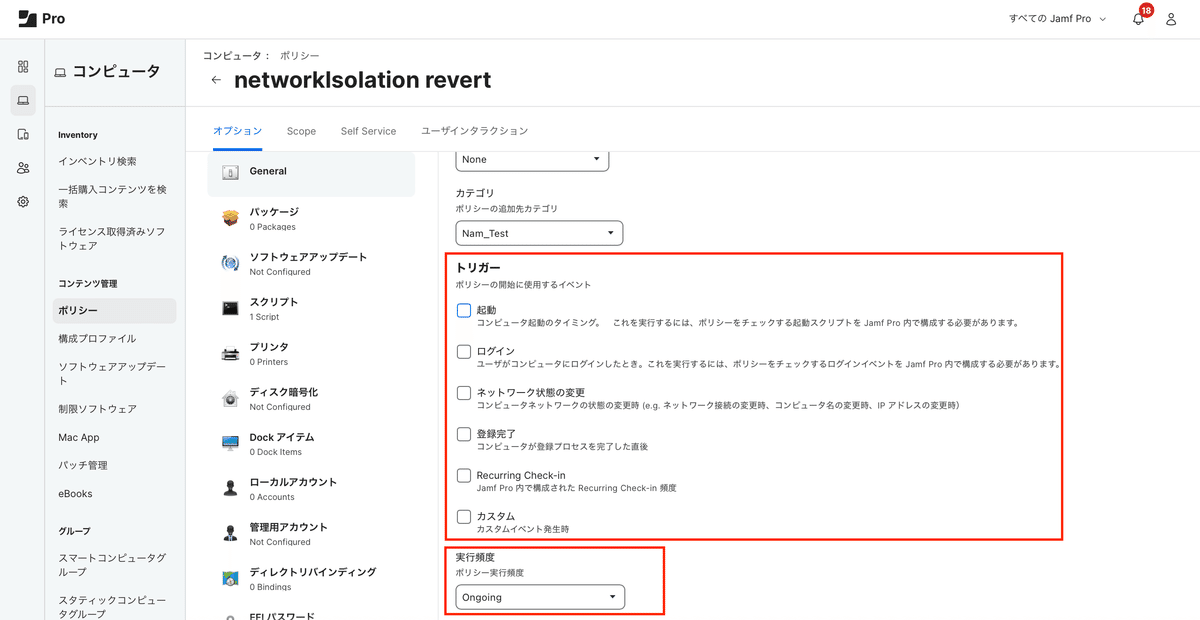Switch to the ユーザインタラクション tab
The height and width of the screenshot is (620, 1200).
(474, 131)
